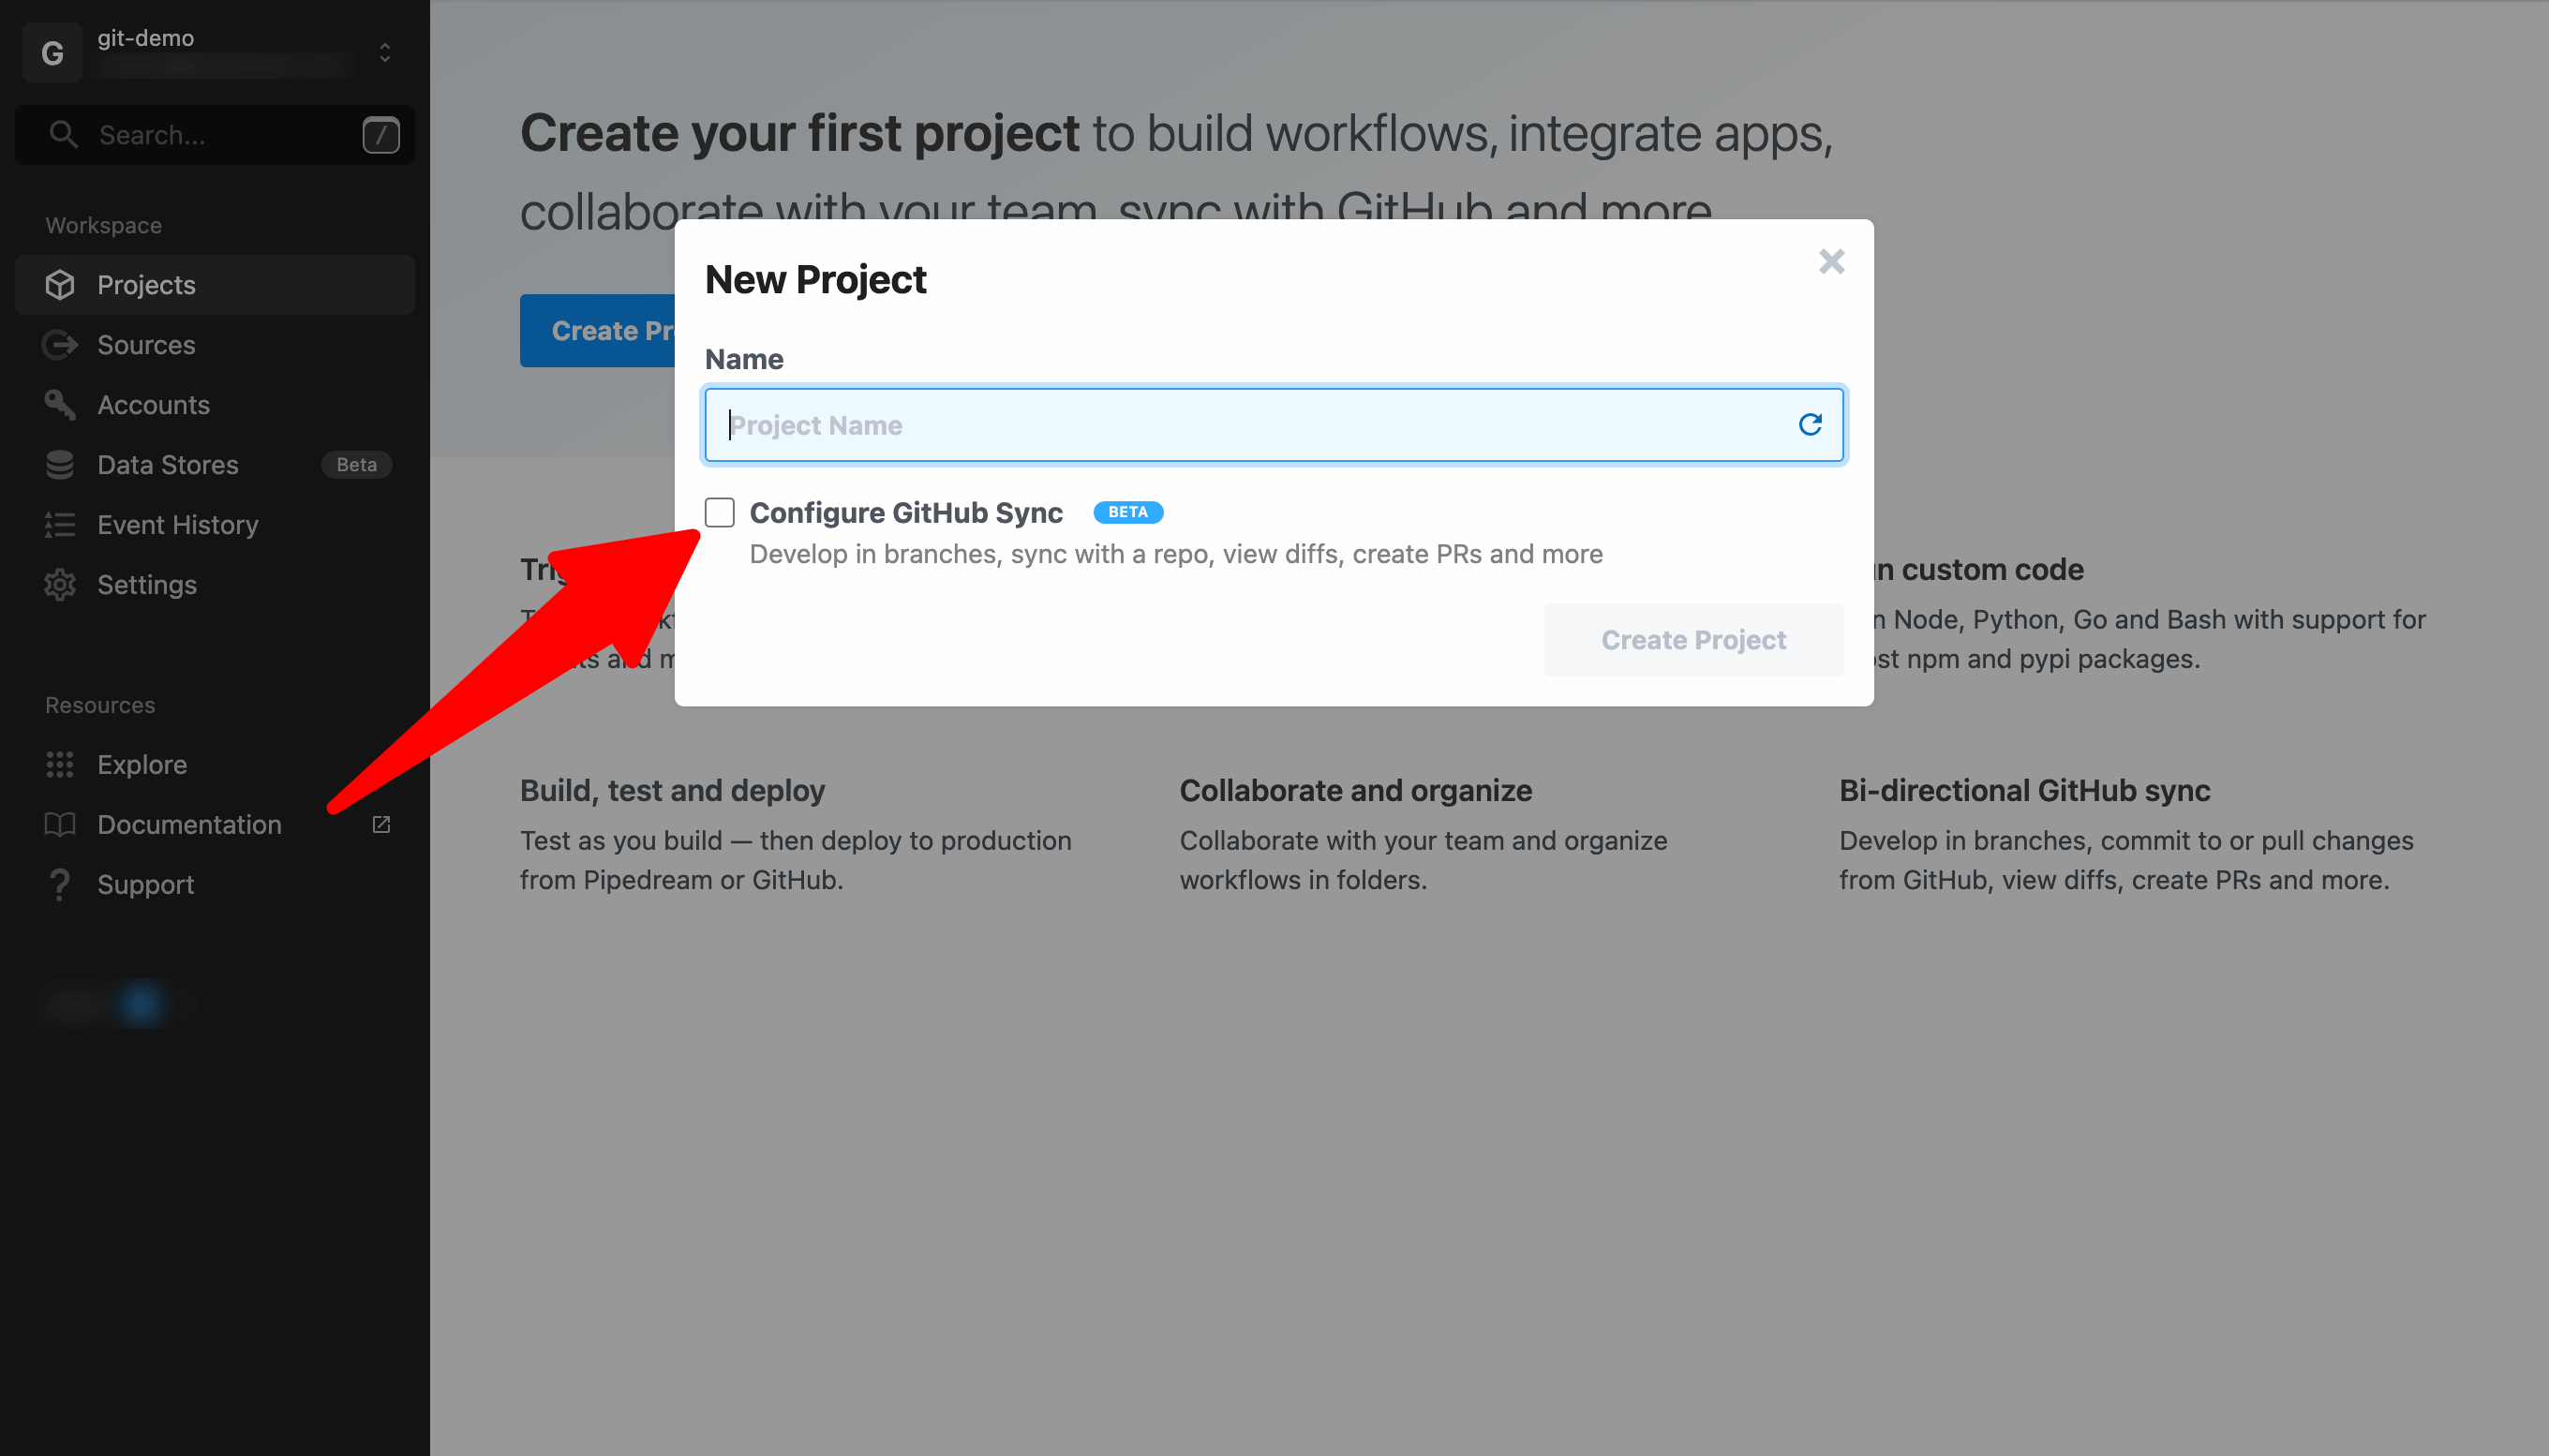The image size is (2549, 1456).
Task: Click the Beta badge beside Data Stores
Action: point(356,465)
